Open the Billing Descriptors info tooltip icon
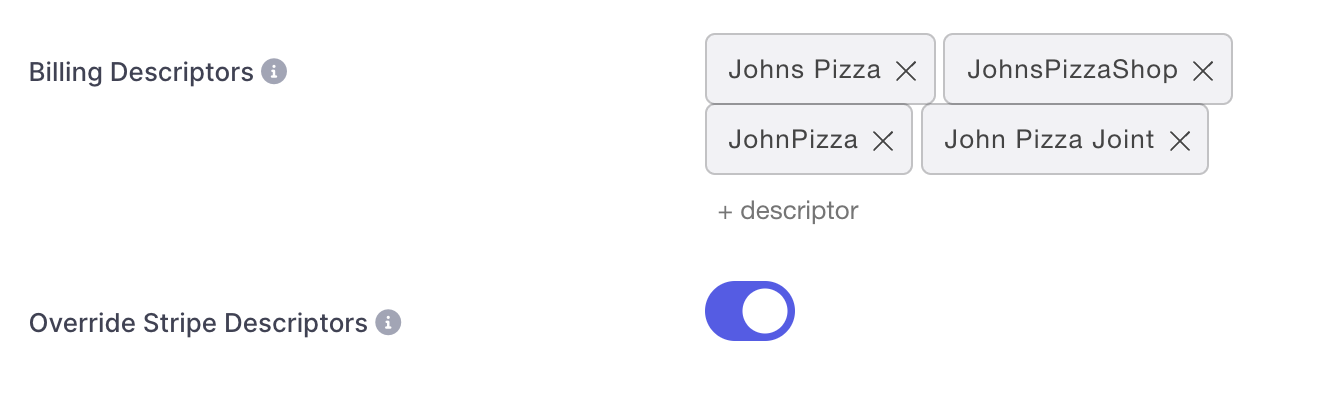1340x400 pixels. point(274,72)
